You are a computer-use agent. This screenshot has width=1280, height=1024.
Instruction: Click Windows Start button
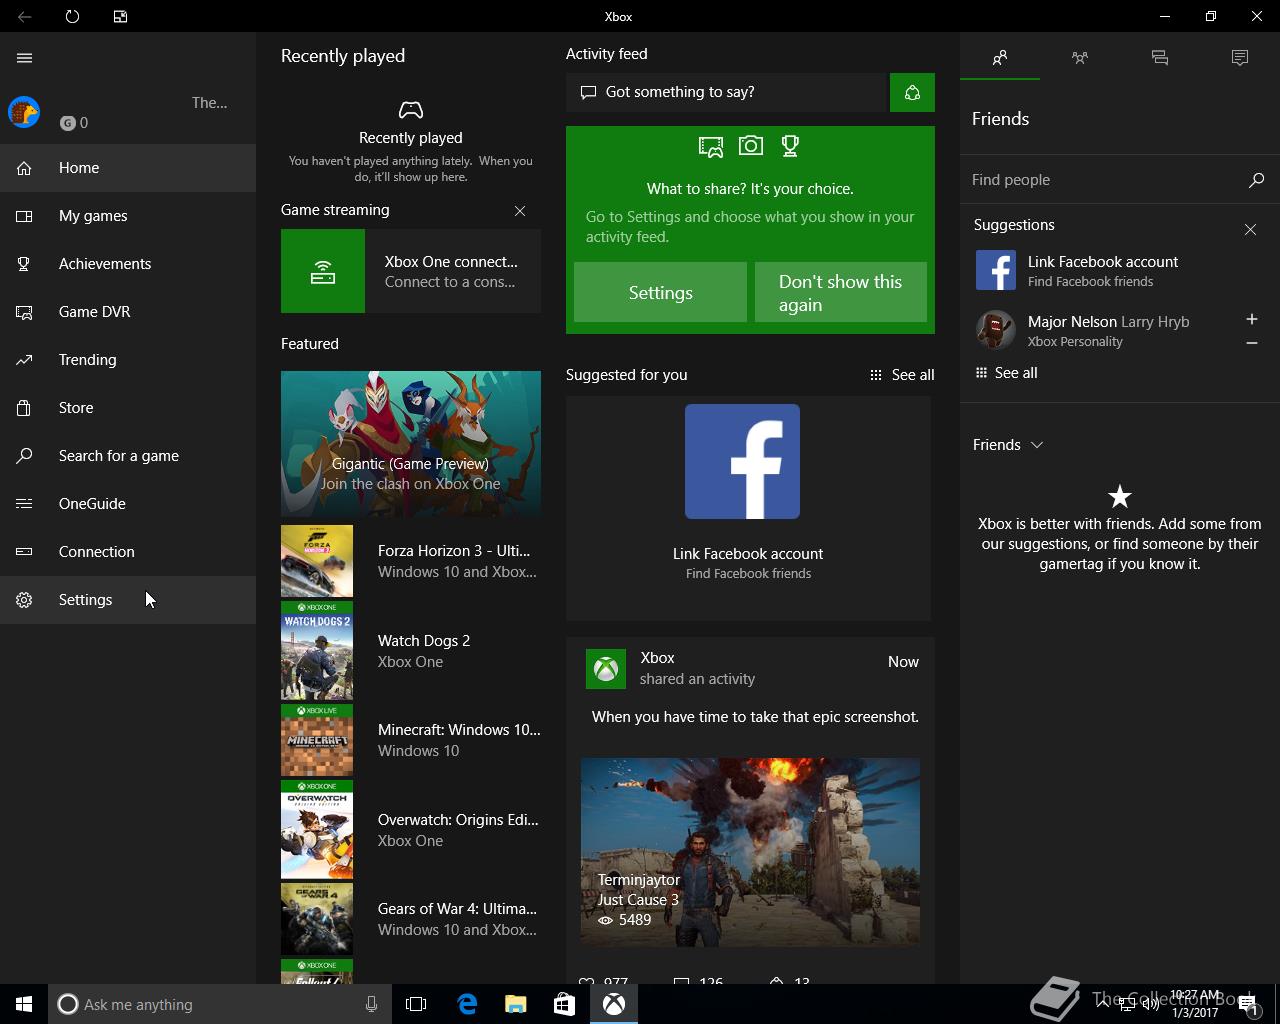(24, 1004)
